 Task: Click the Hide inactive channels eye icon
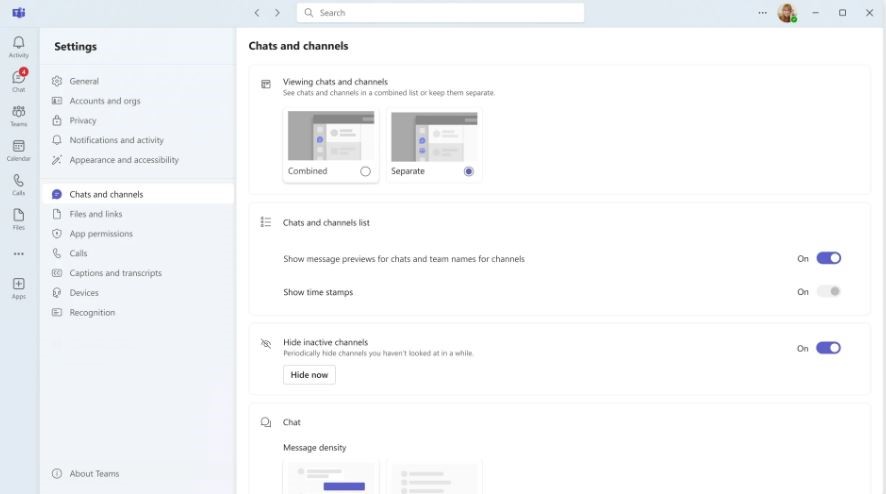click(x=266, y=344)
